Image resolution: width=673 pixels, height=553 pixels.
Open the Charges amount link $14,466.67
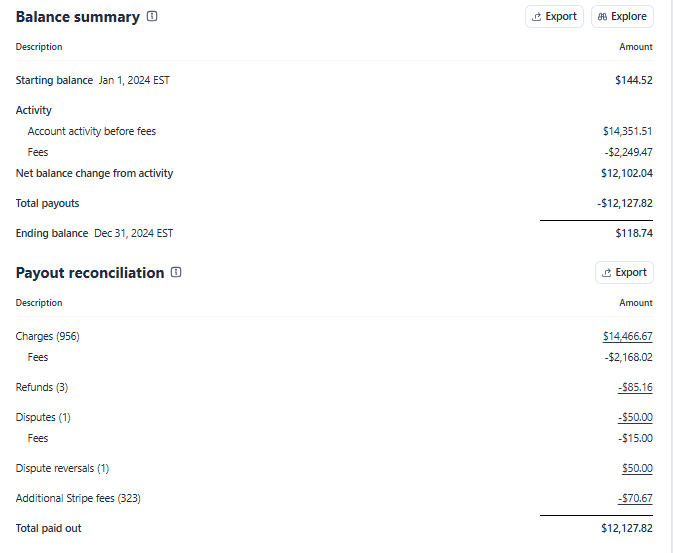click(x=627, y=336)
